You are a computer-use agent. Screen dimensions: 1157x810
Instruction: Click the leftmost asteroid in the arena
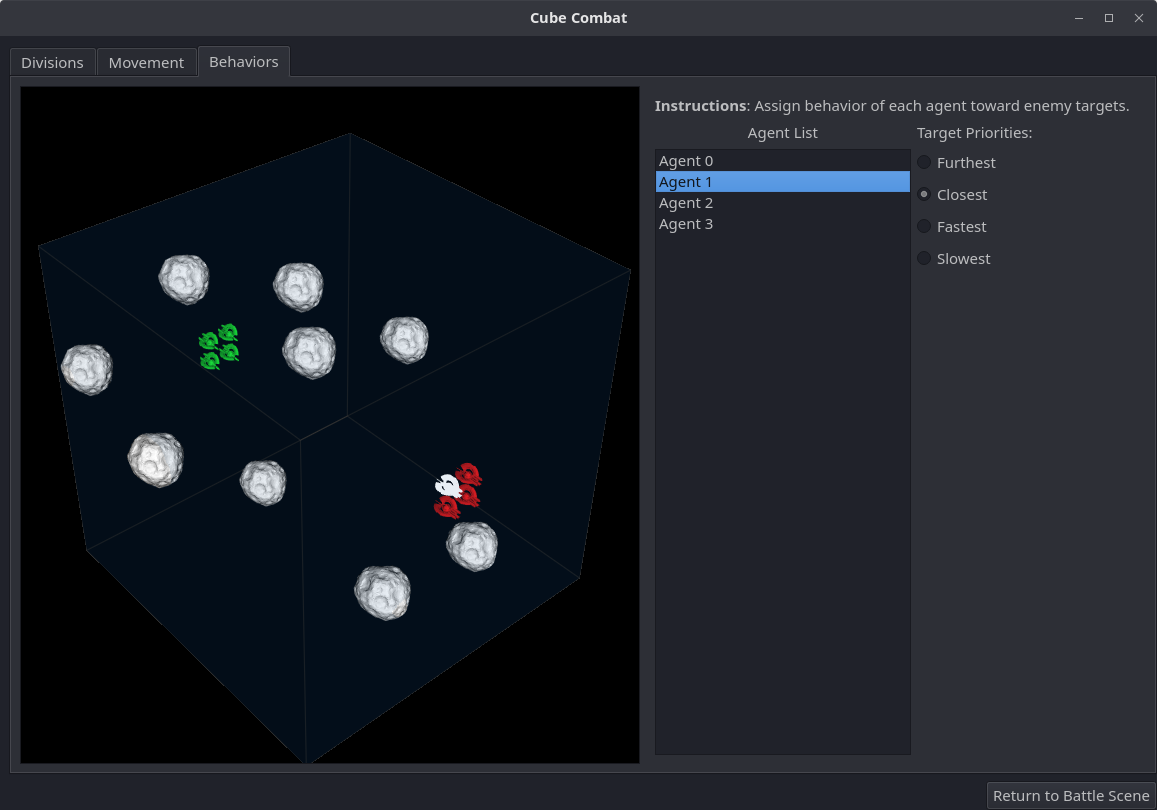point(87,369)
